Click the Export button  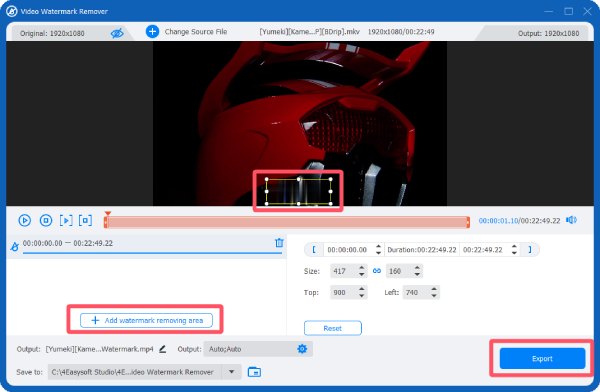pos(542,359)
